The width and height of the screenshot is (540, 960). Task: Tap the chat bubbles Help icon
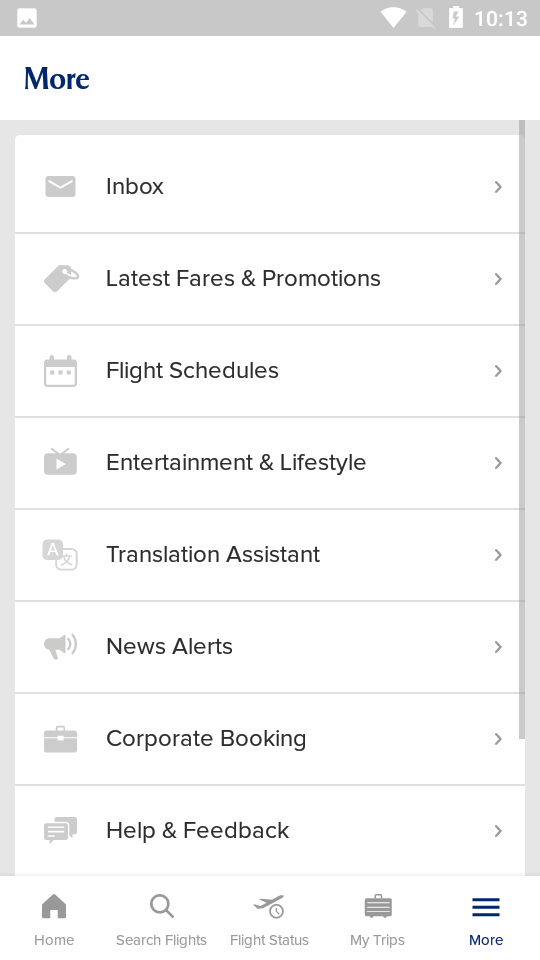click(x=61, y=831)
